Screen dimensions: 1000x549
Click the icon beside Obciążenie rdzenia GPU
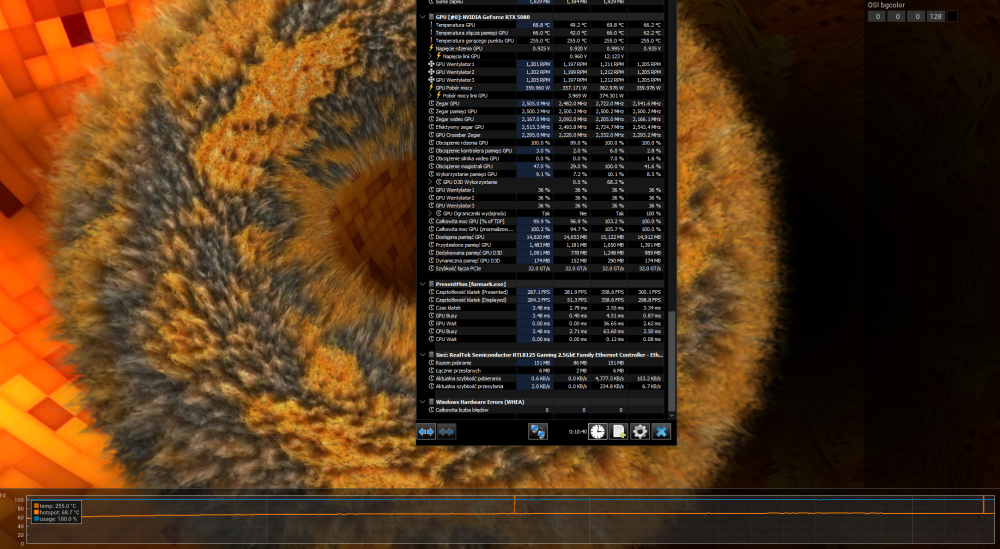click(x=432, y=143)
